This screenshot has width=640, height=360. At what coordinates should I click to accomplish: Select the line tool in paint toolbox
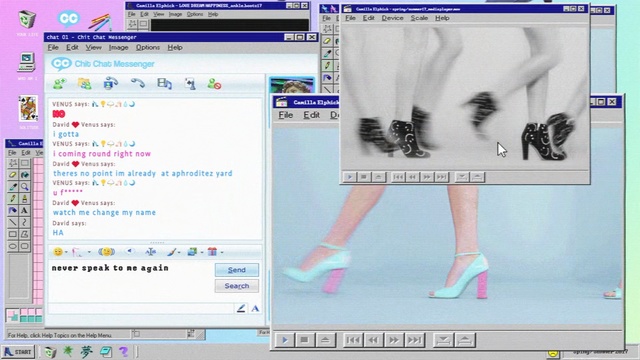coord(13,222)
